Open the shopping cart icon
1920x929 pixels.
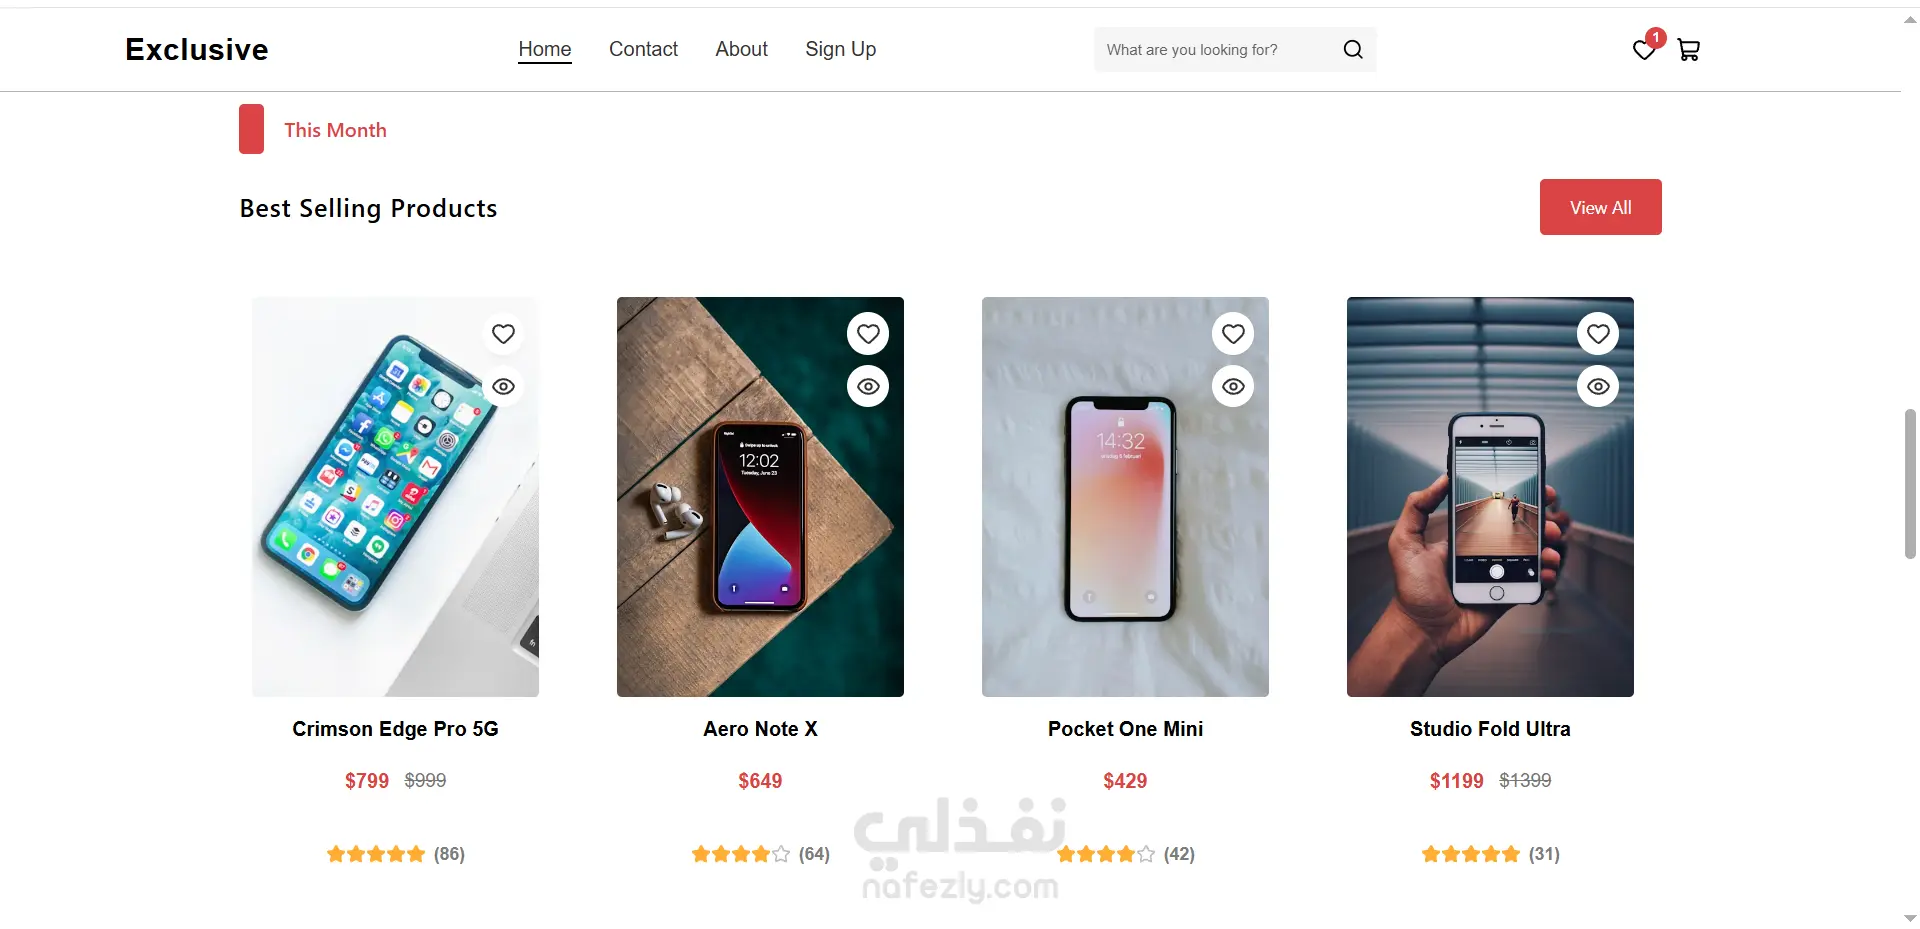pos(1689,49)
